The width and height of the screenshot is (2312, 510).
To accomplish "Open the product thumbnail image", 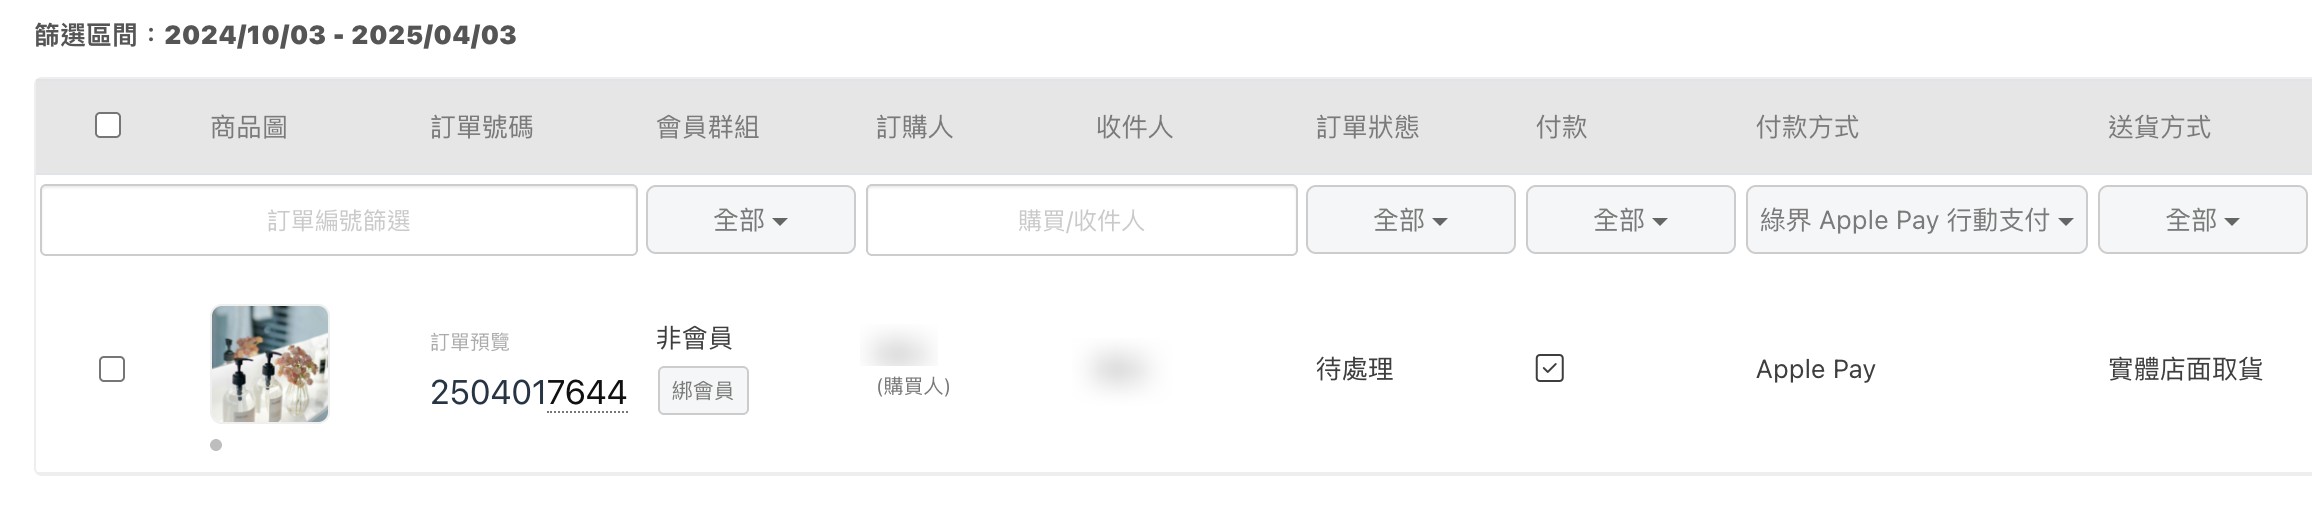I will (x=270, y=364).
